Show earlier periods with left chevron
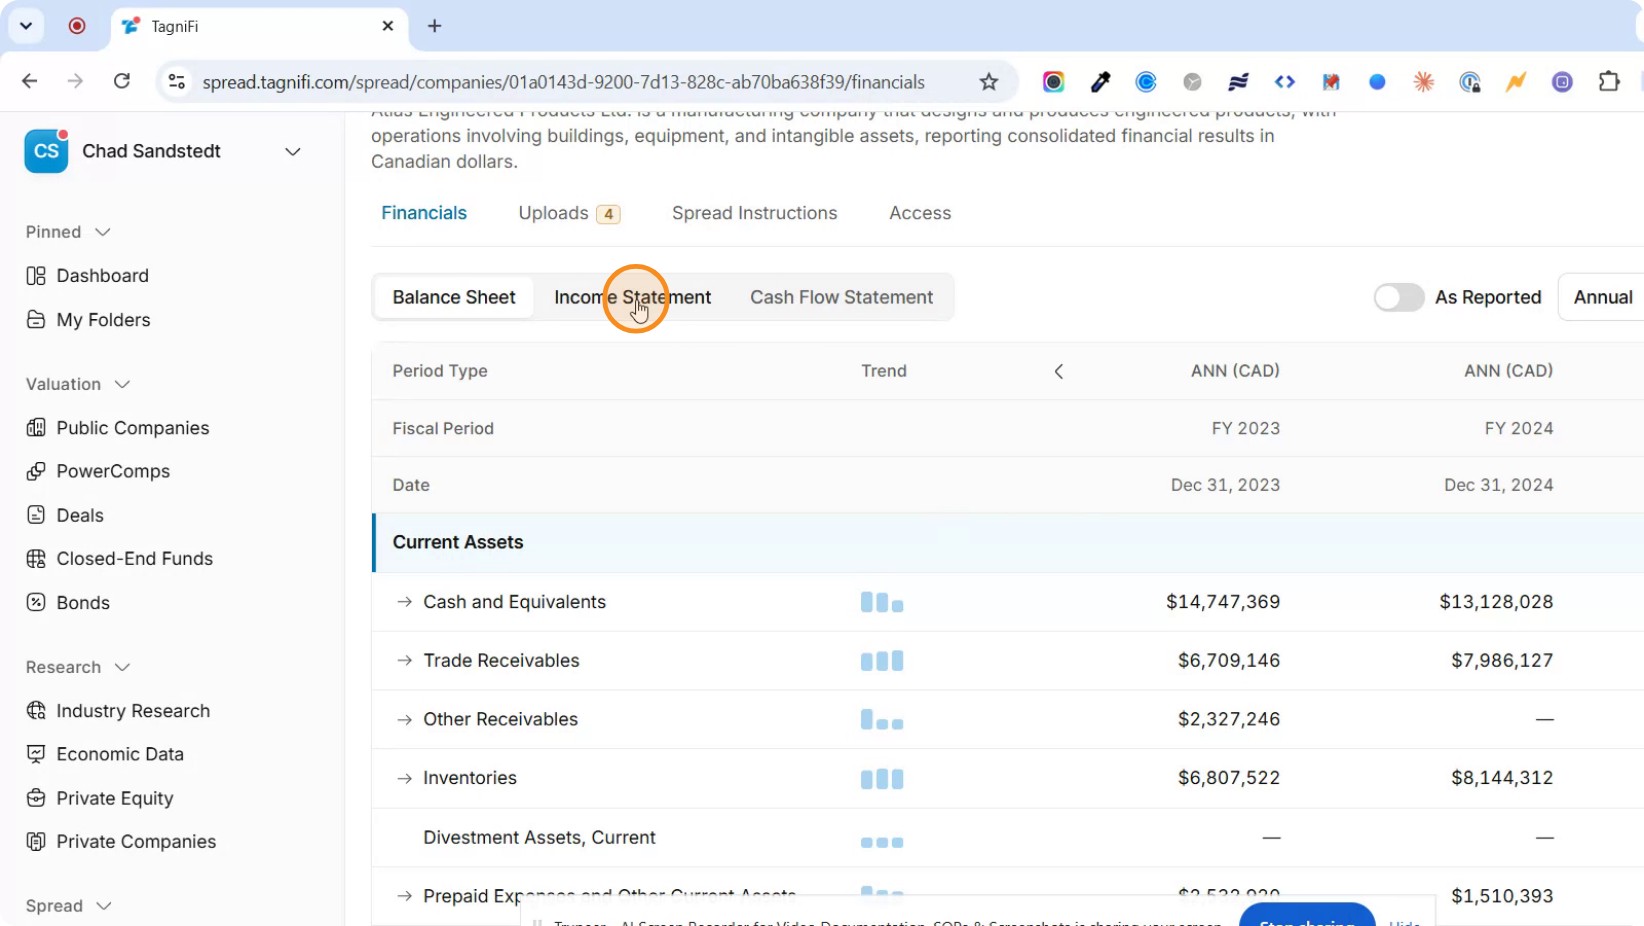 coord(1059,372)
